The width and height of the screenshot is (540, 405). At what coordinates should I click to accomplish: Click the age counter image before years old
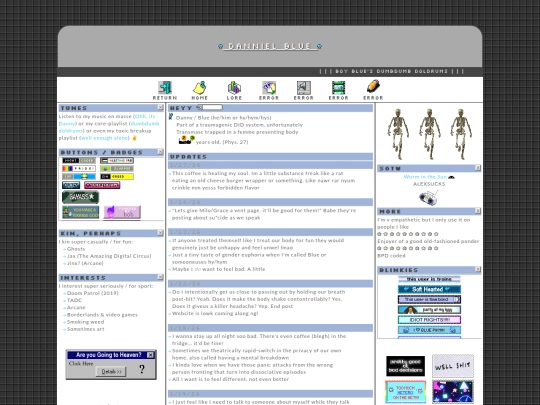[186, 140]
